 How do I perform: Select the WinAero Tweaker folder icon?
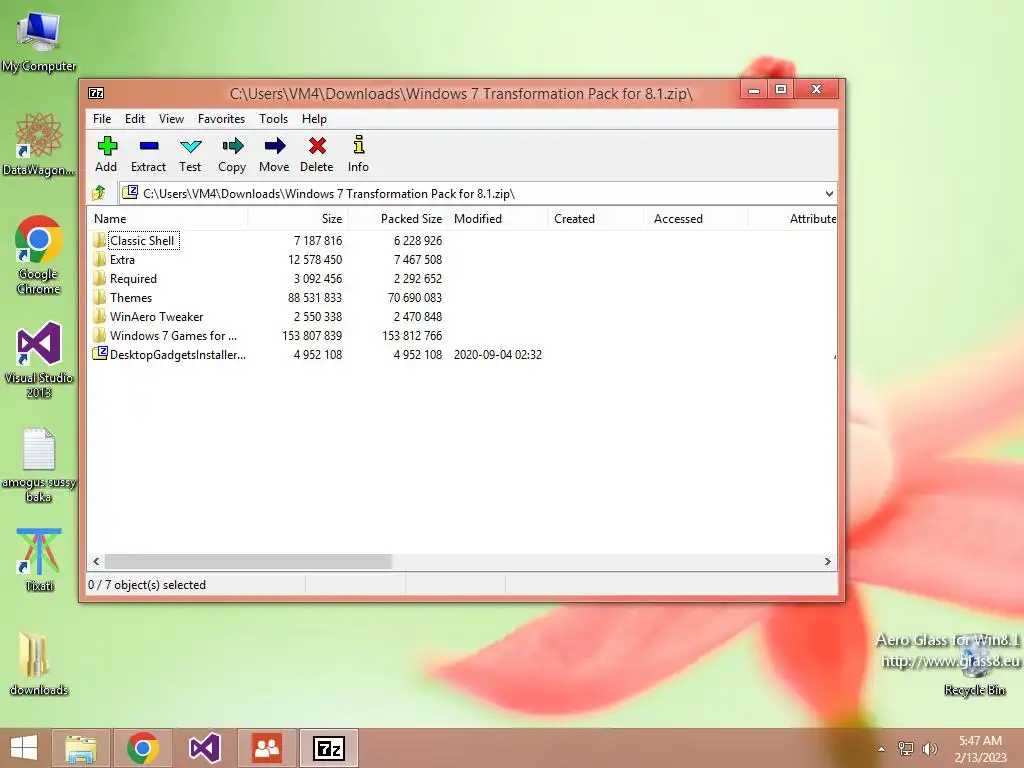[x=99, y=316]
